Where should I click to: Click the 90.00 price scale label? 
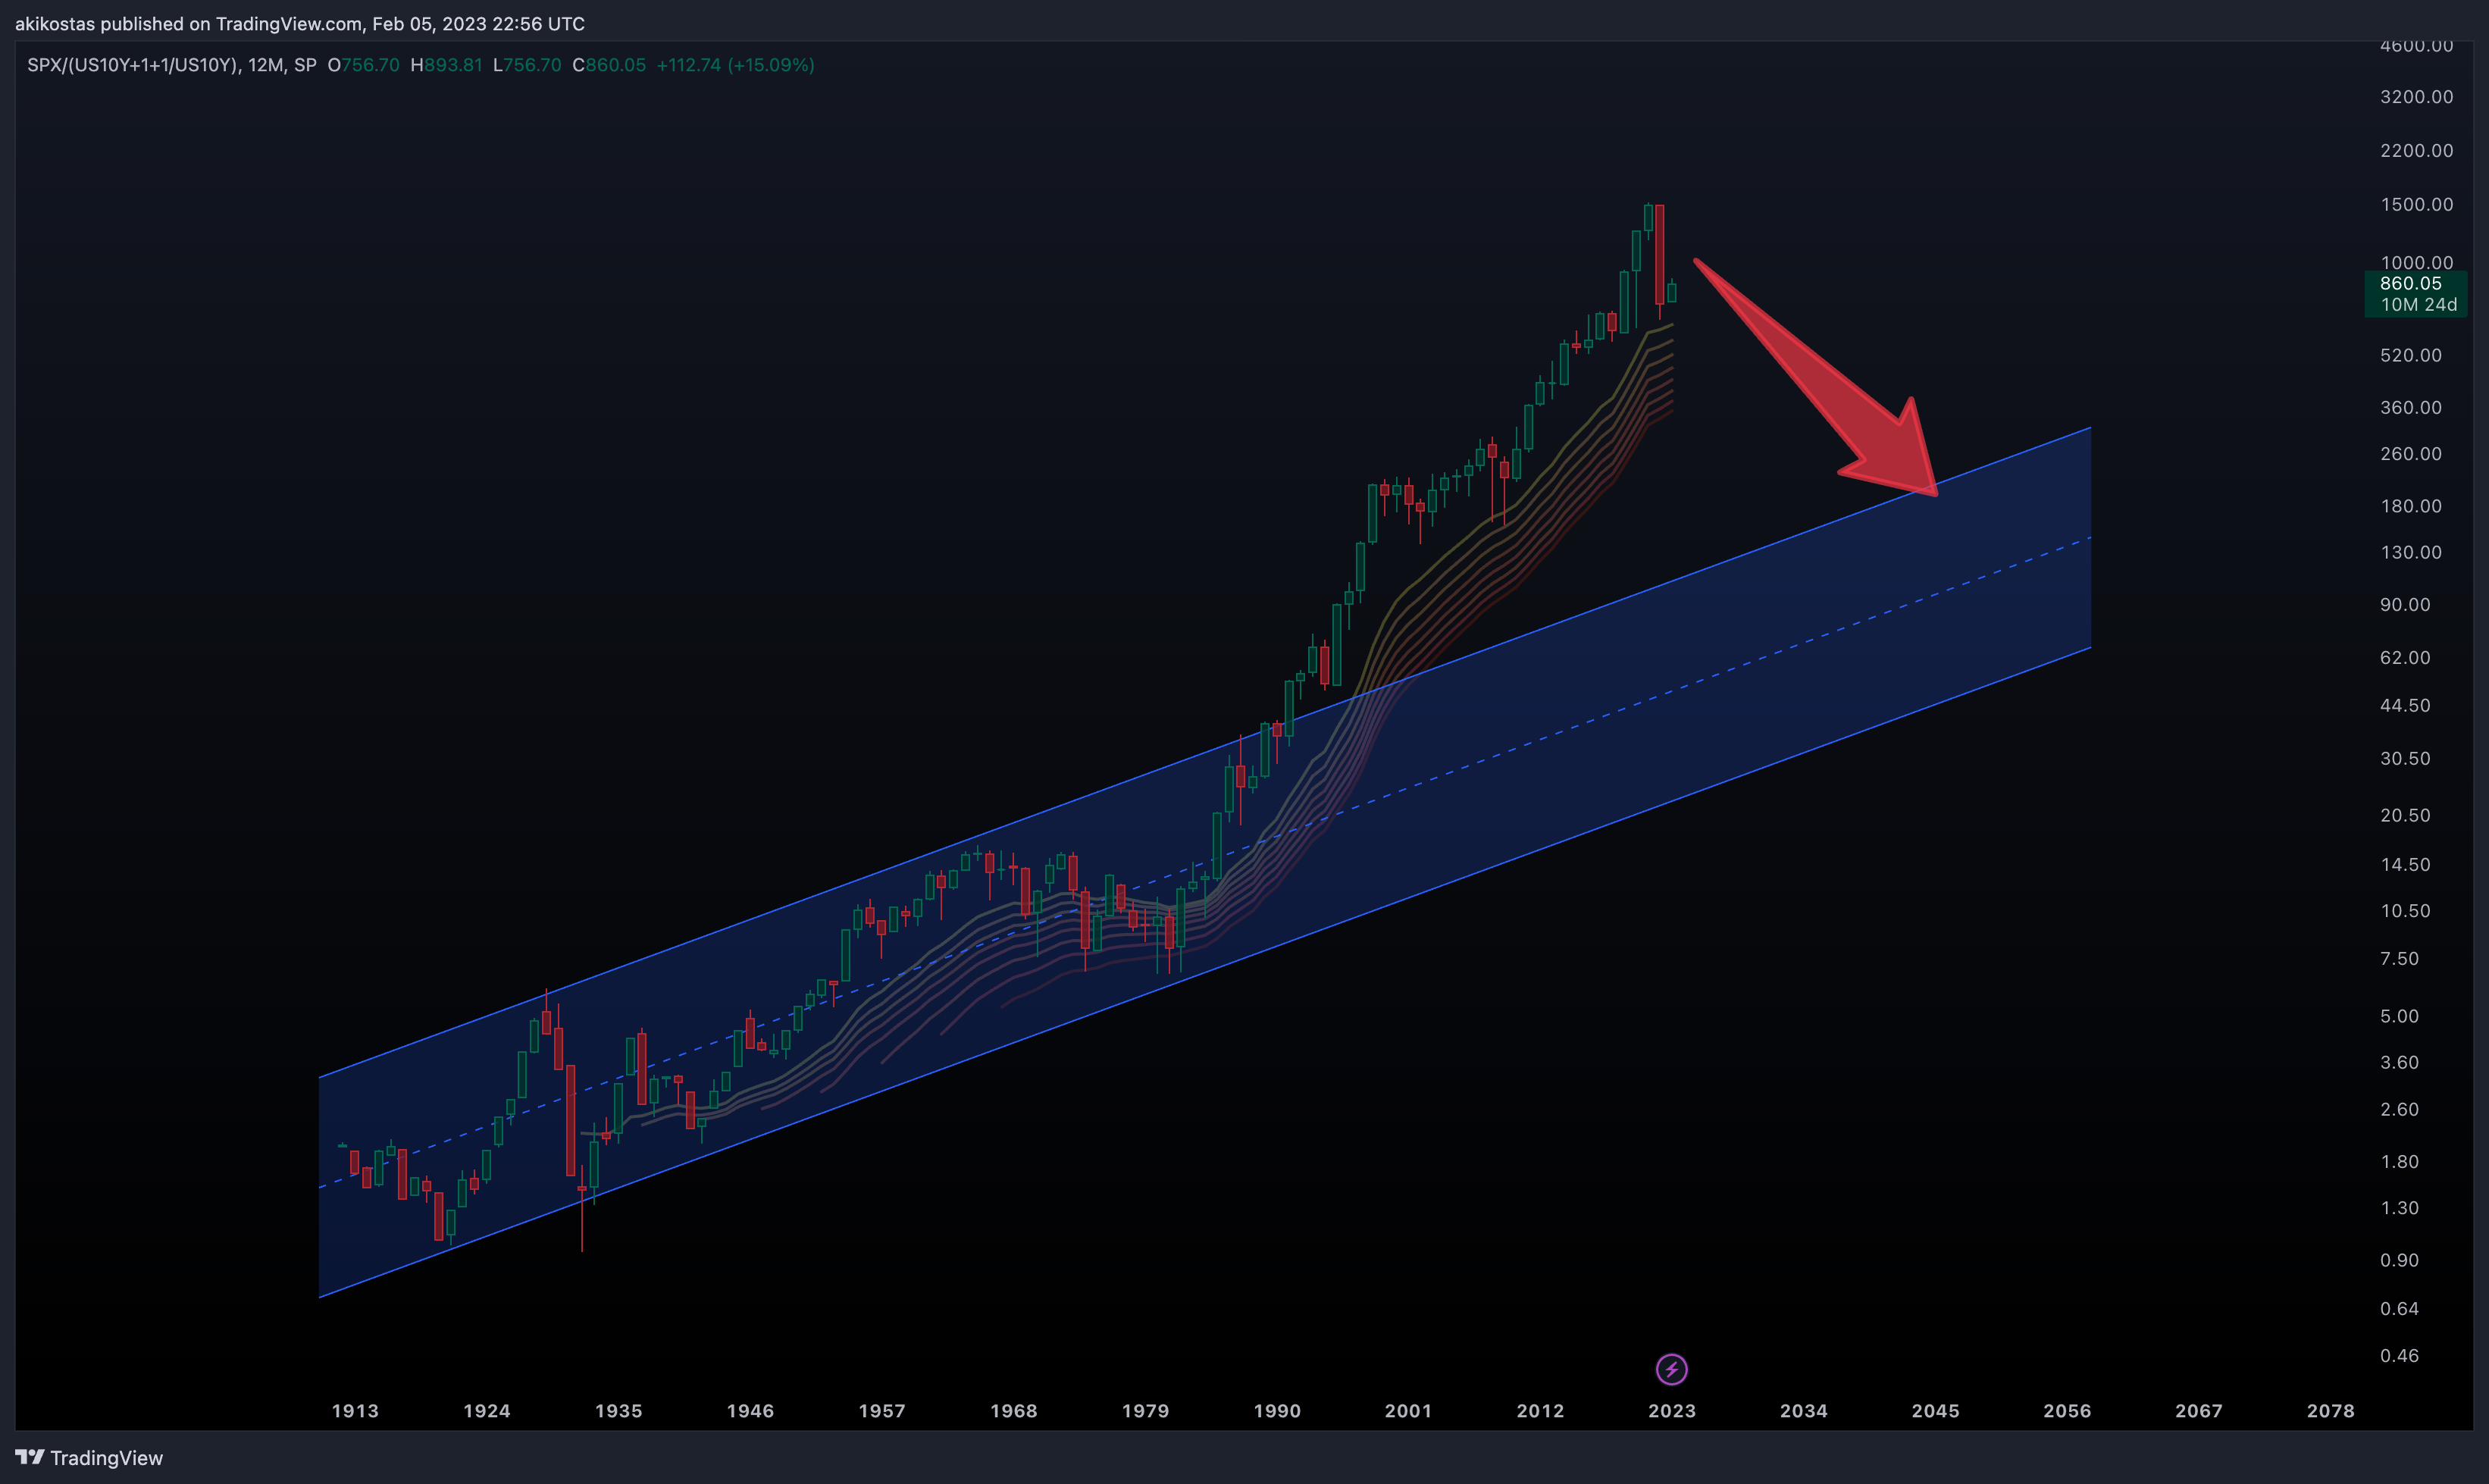click(2405, 605)
